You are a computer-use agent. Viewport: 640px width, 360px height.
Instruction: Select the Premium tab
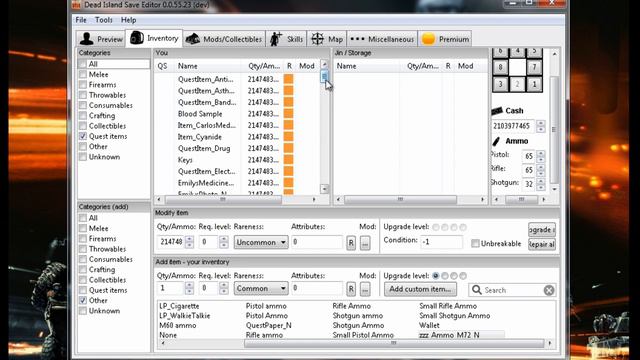tap(445, 39)
